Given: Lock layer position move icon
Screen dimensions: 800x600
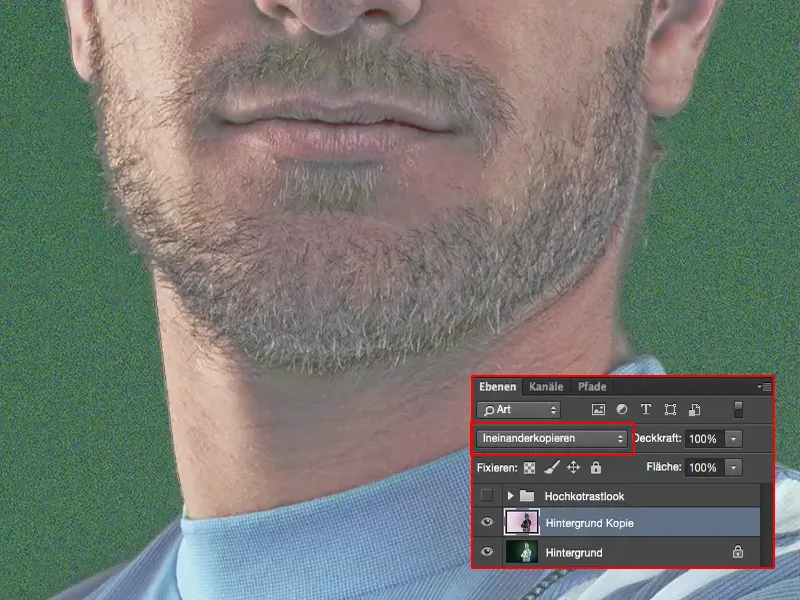Looking at the screenshot, I should point(573,467).
